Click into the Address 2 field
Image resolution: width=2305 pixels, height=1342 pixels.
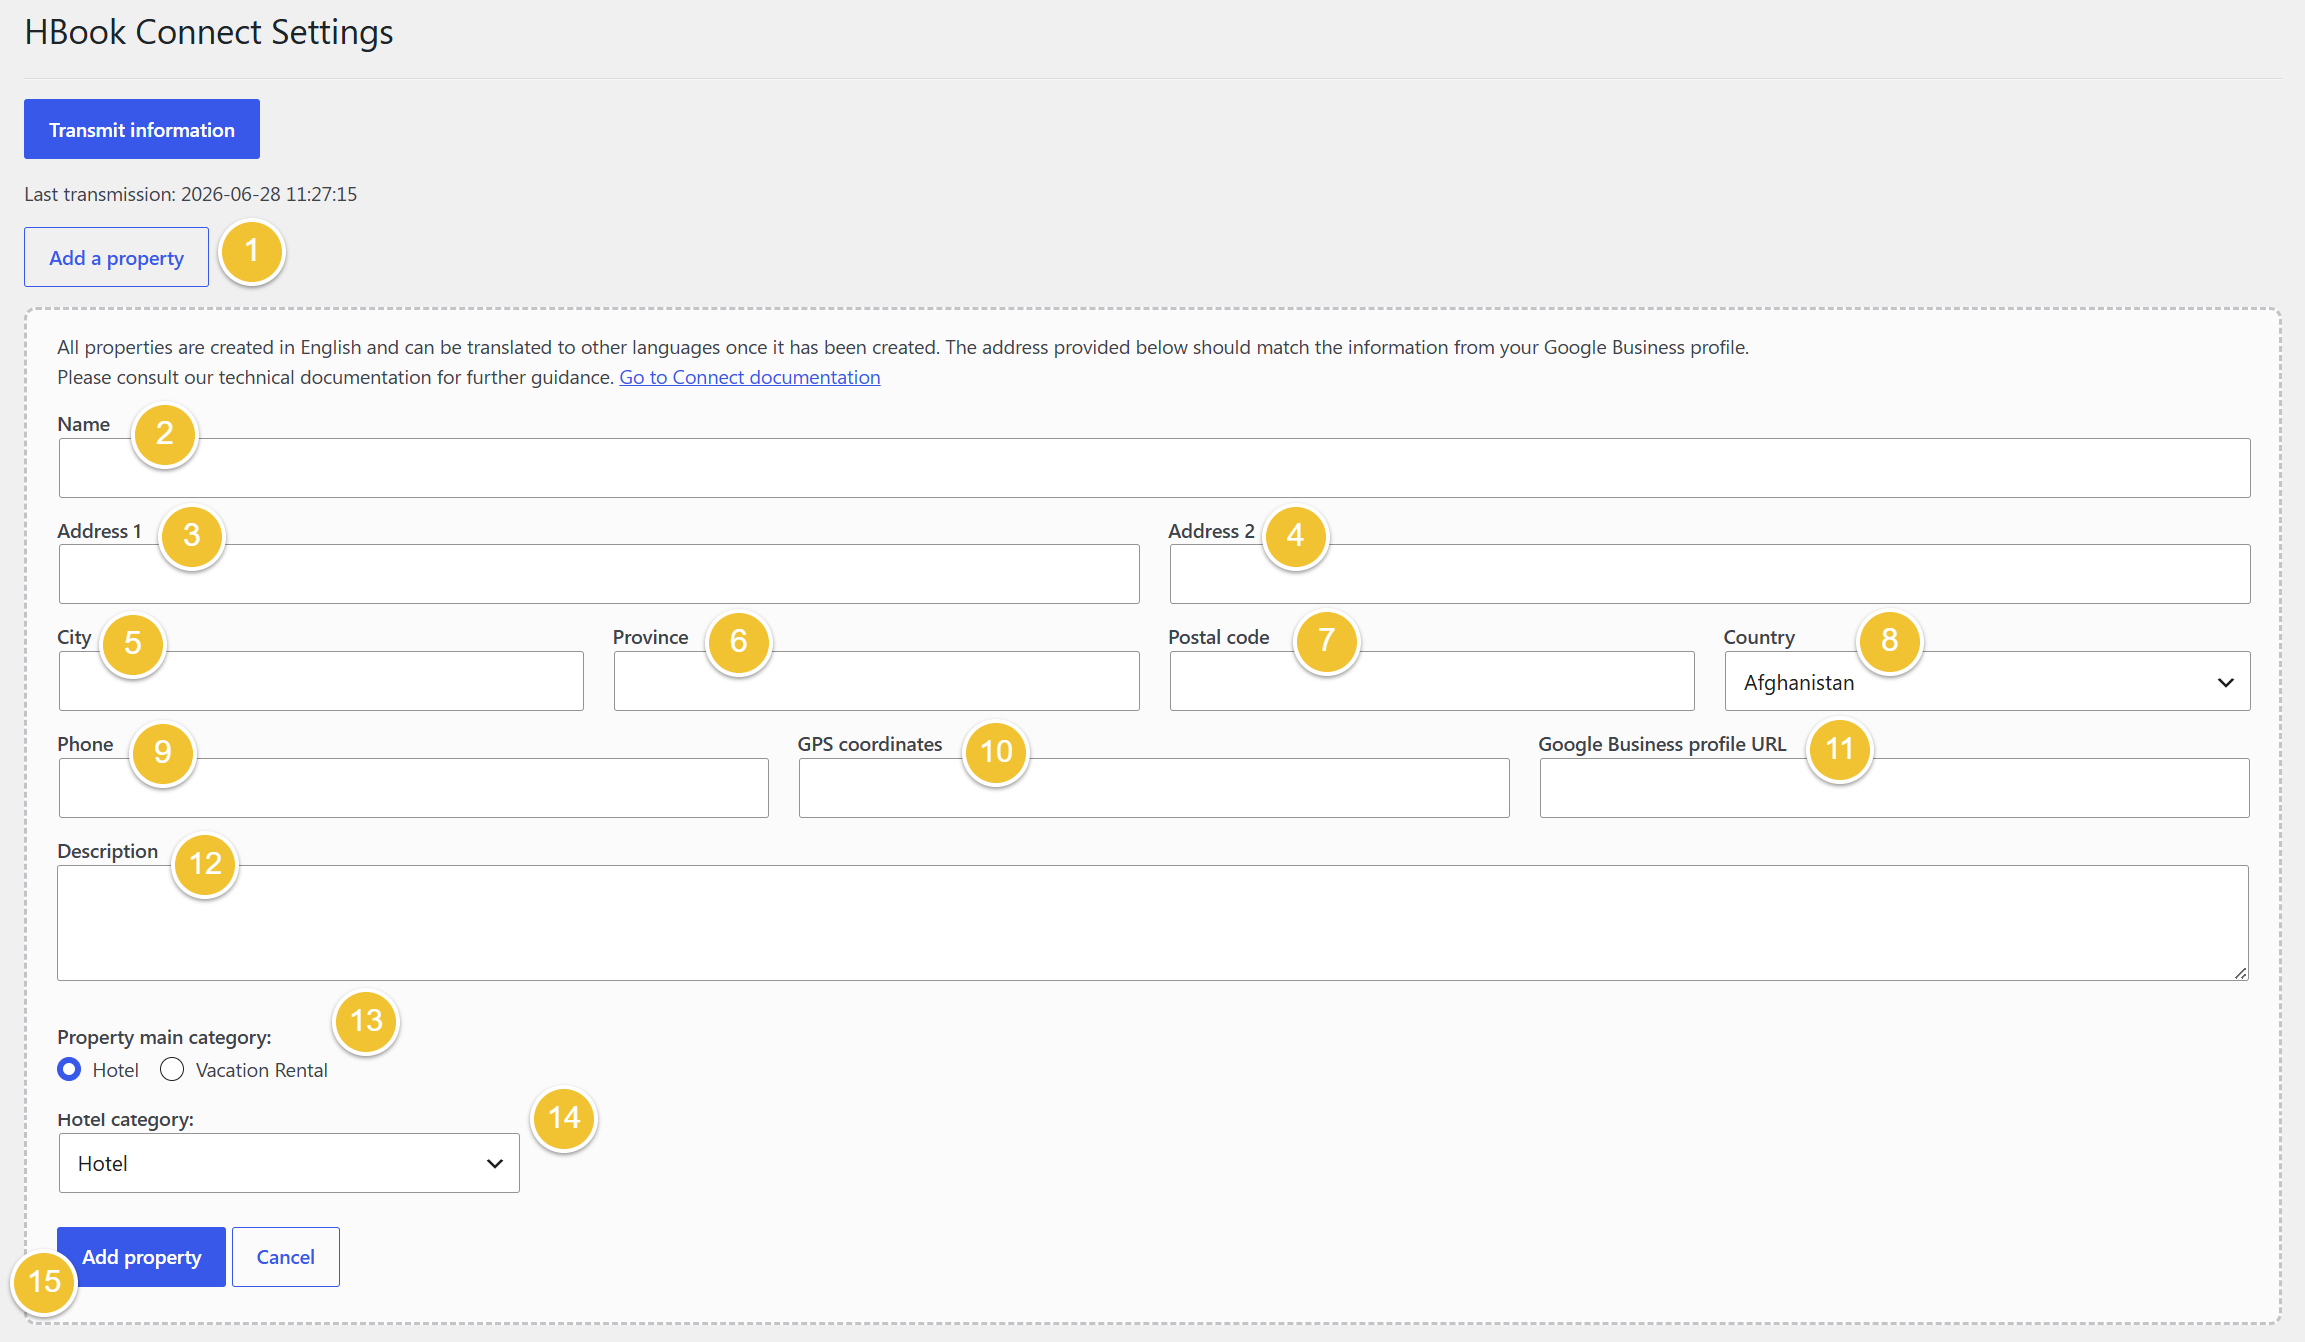point(1710,574)
